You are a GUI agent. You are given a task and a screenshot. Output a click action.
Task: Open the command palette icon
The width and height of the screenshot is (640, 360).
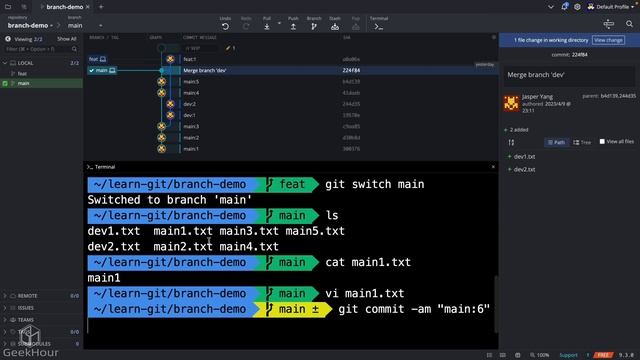tap(609, 24)
